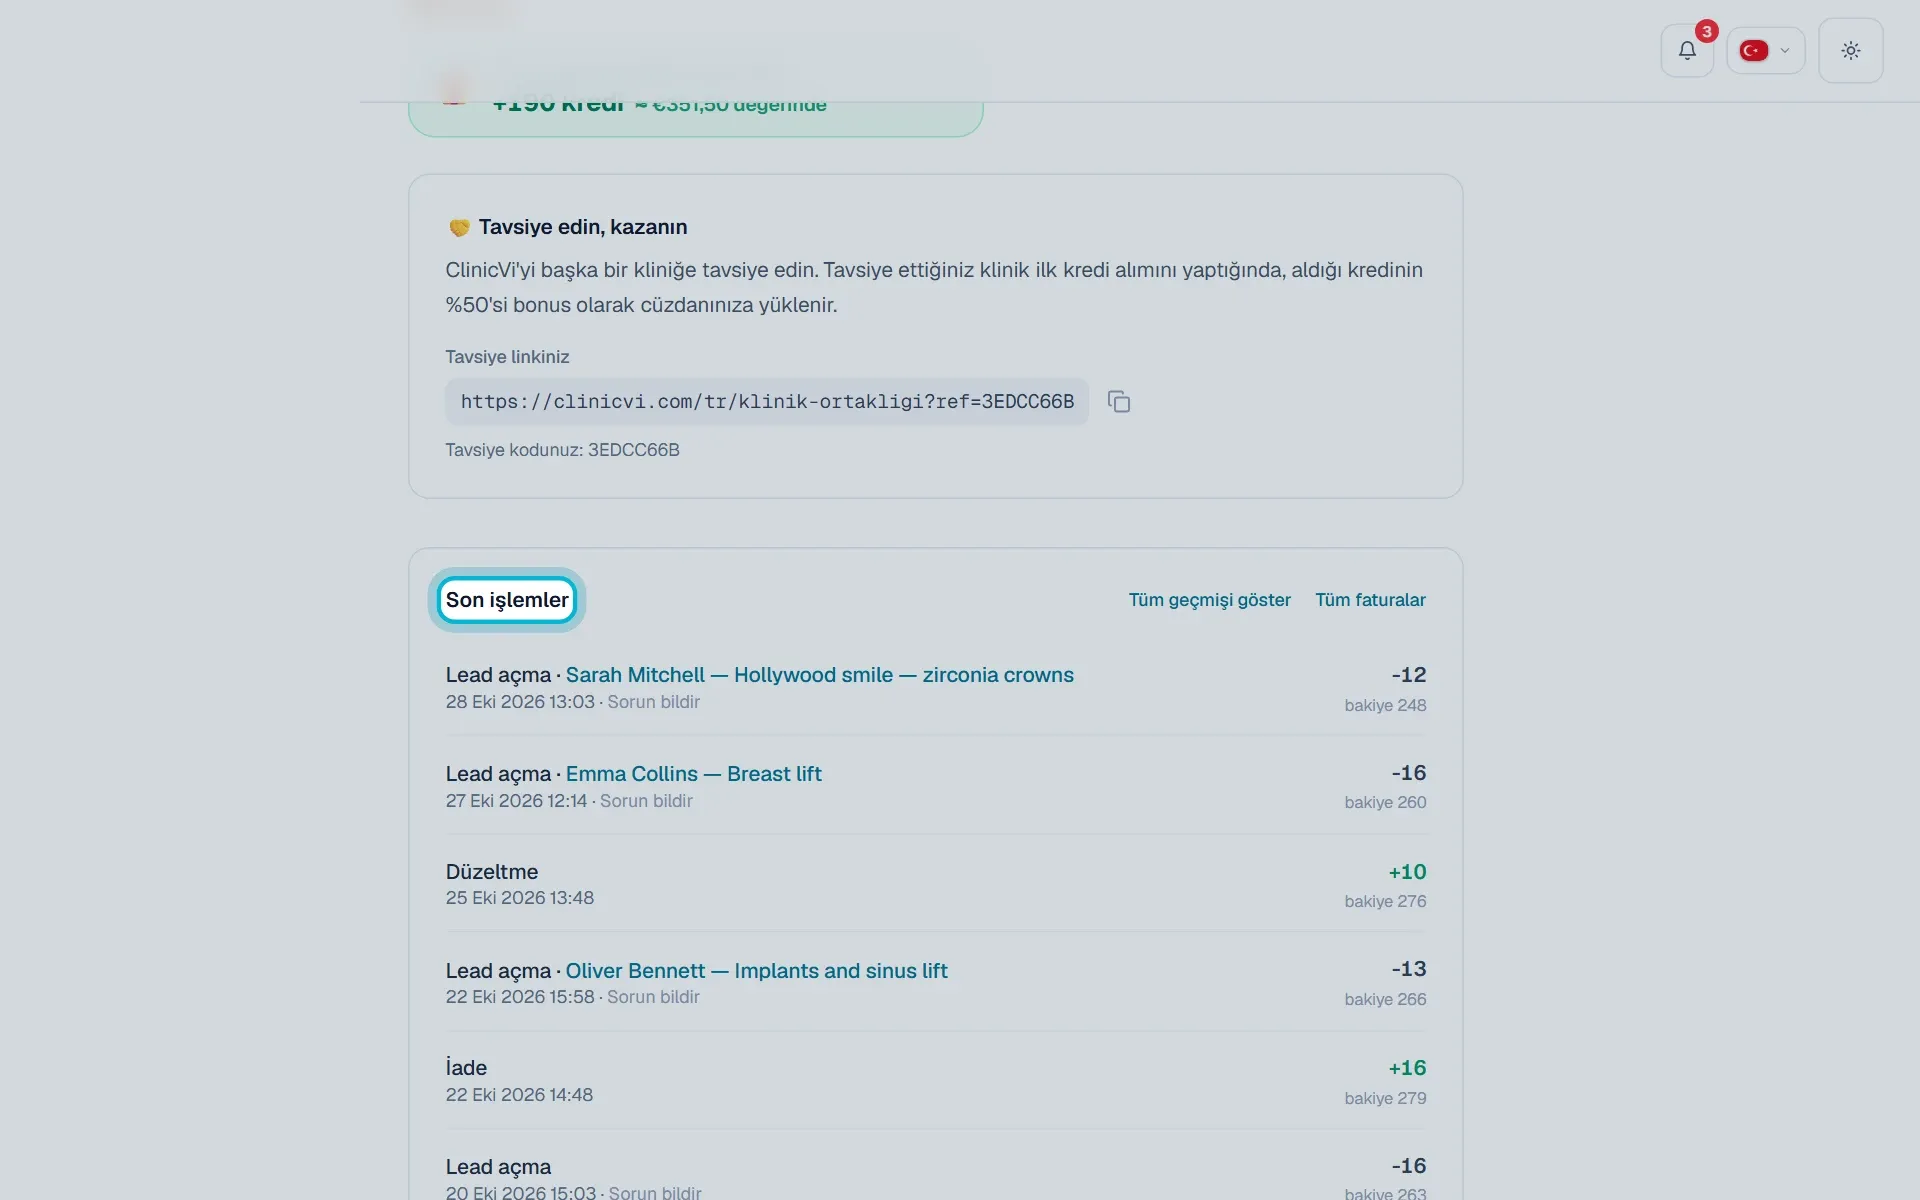Open the Turkish flag language dropdown
The image size is (1920, 1200).
coord(1765,51)
